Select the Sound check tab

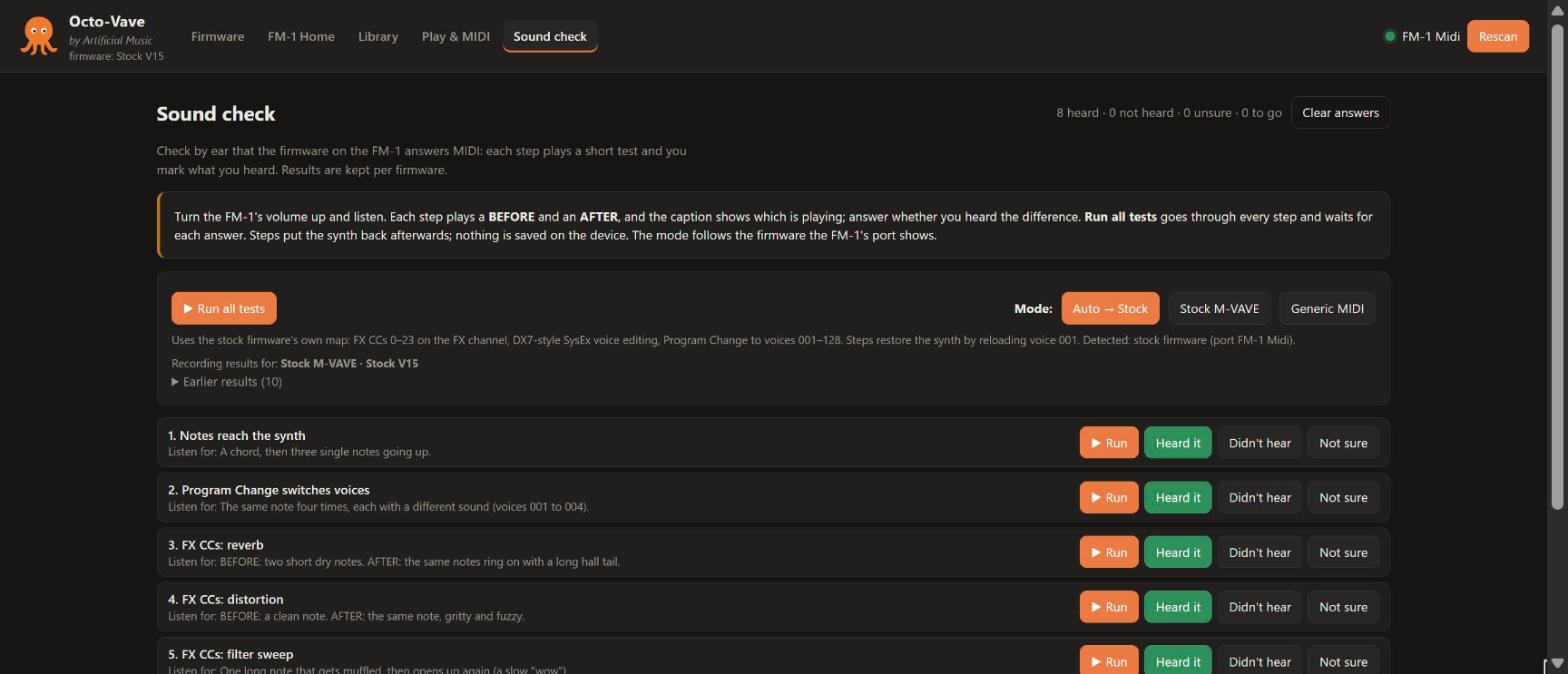(x=550, y=36)
